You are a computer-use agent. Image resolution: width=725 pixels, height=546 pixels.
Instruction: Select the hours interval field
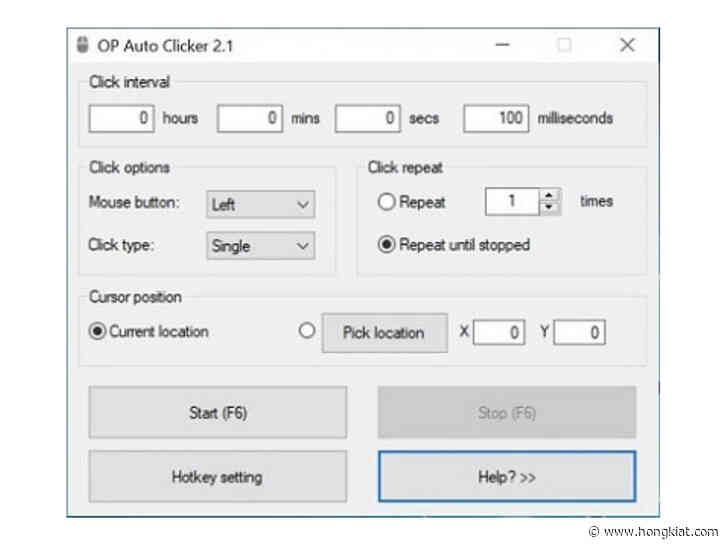122,118
